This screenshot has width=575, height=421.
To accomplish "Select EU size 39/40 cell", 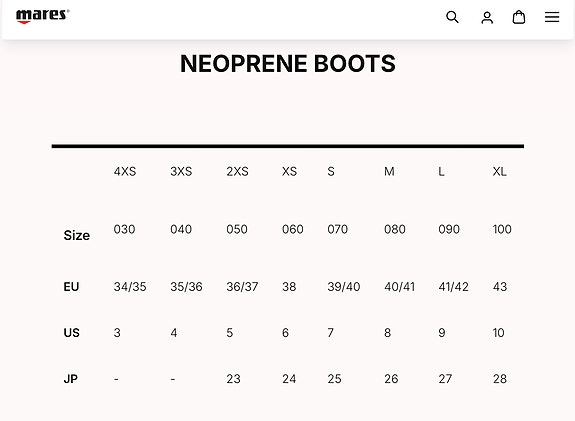I will coord(344,286).
